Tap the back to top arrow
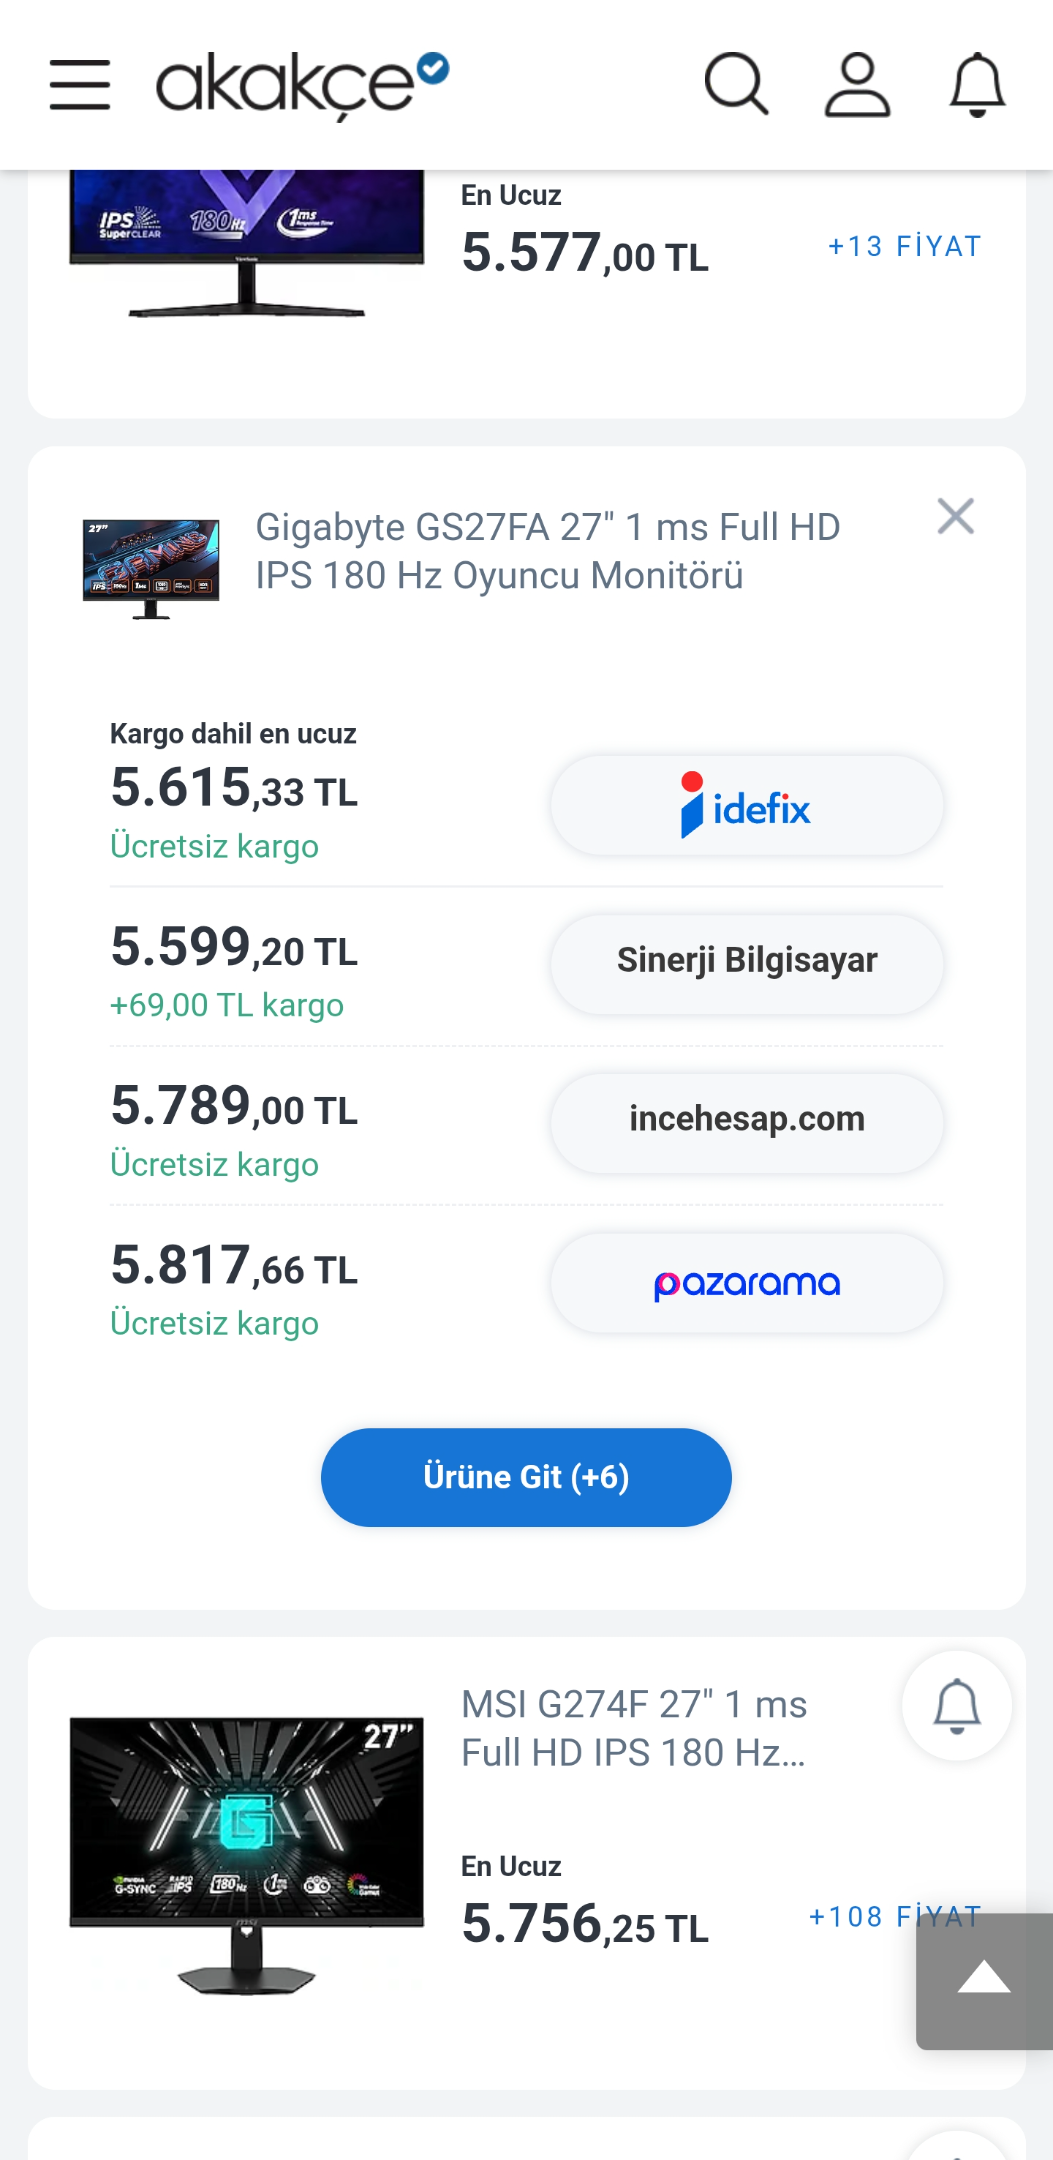Viewport: 1053px width, 2160px height. (x=984, y=1981)
